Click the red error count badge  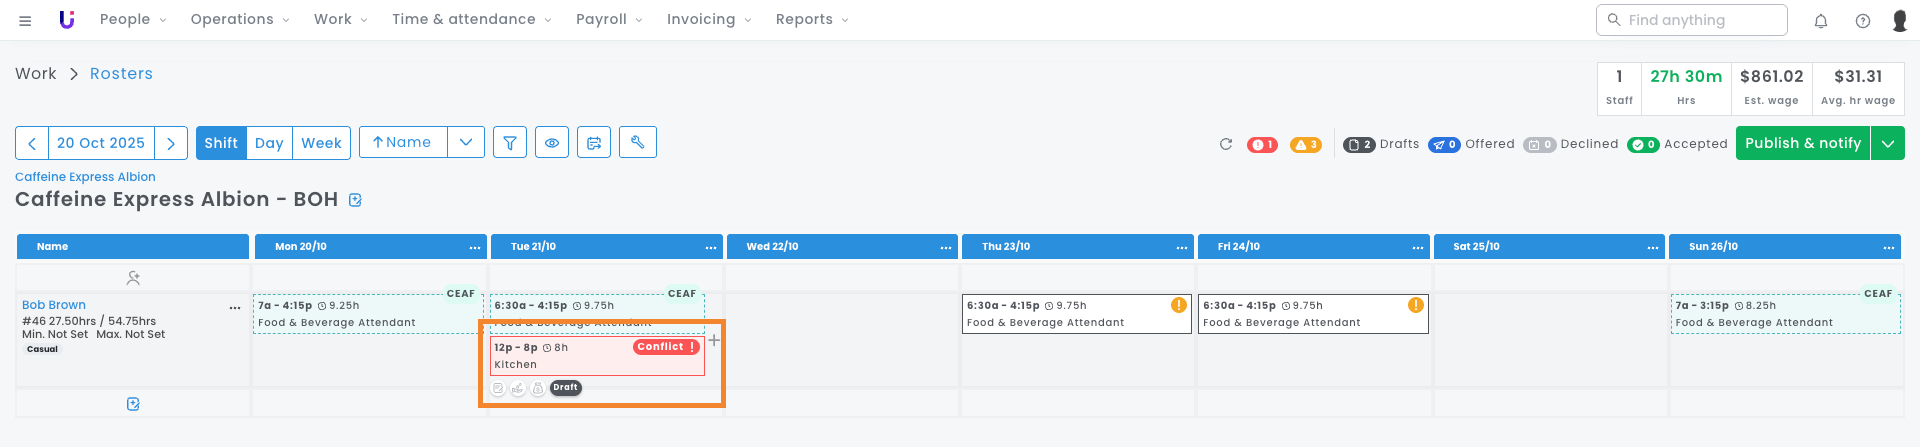1262,145
